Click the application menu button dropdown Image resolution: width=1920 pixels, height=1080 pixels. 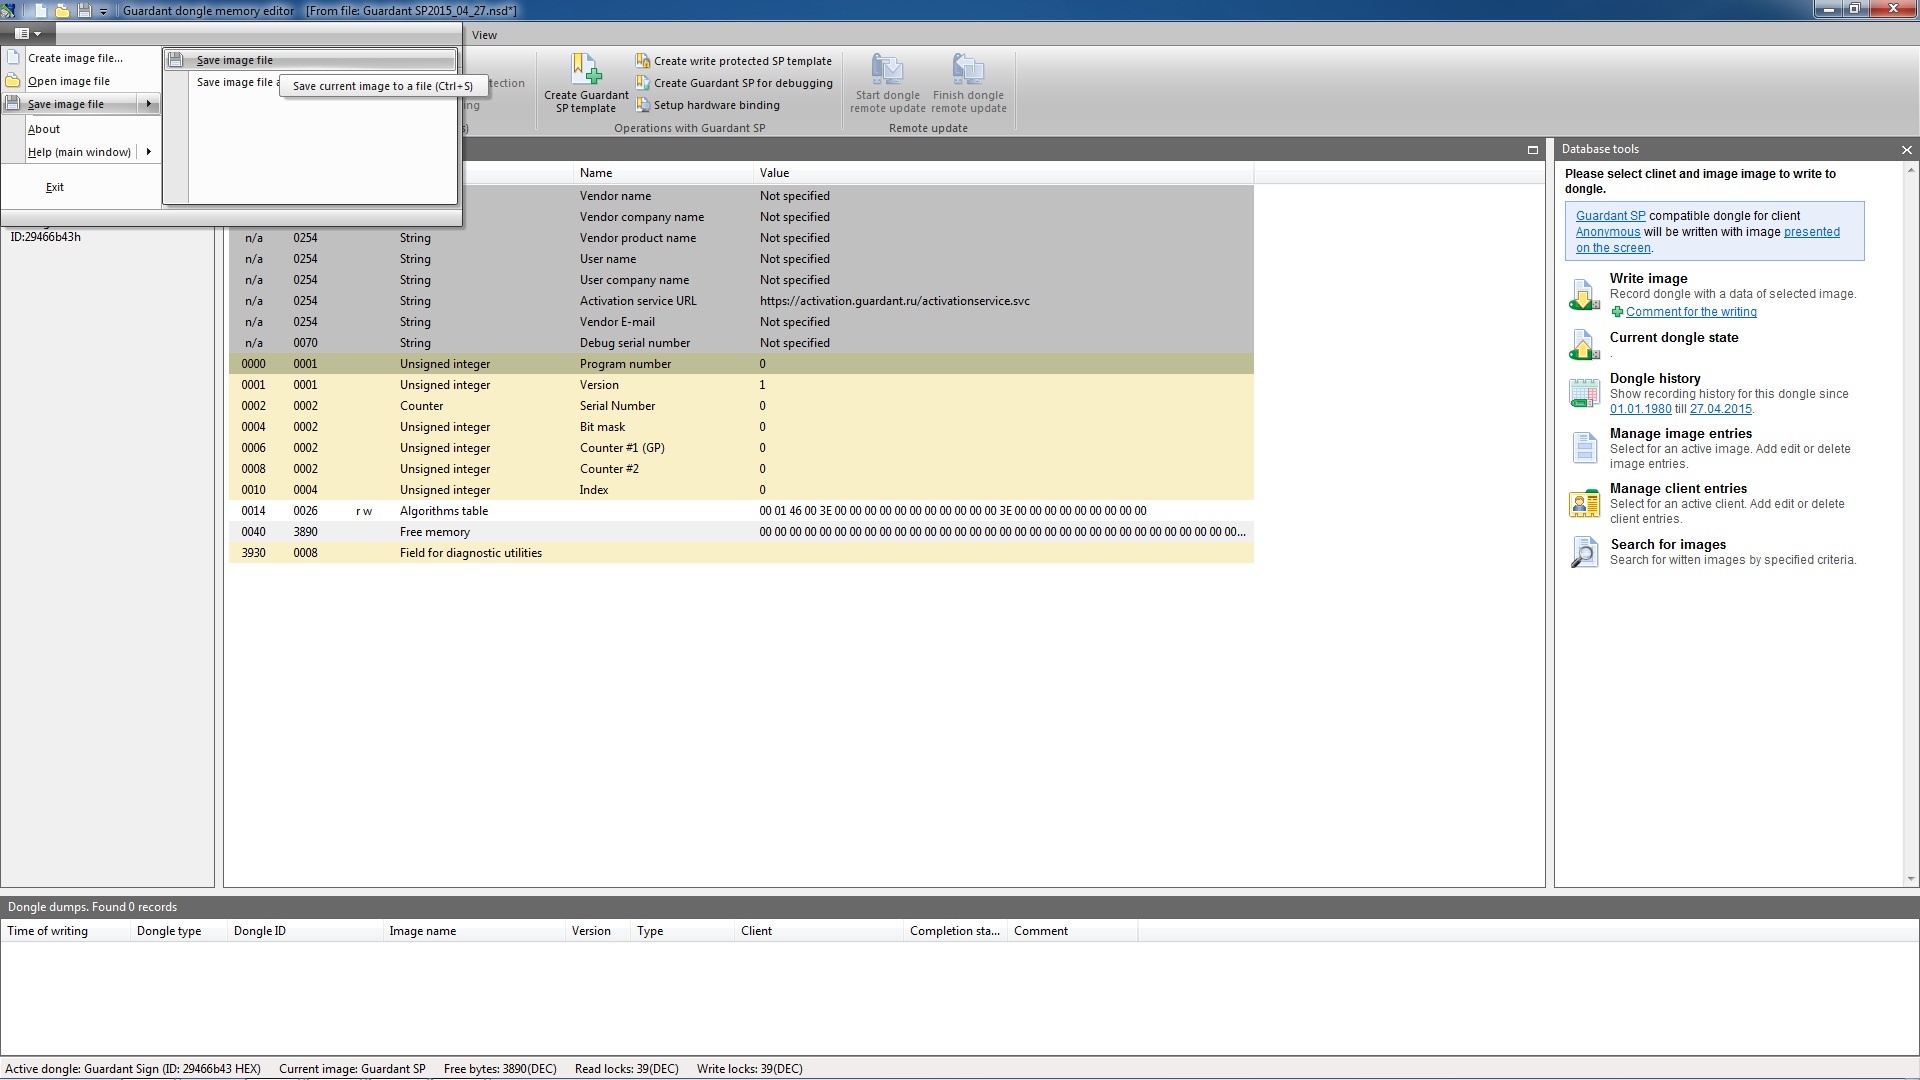pos(27,34)
